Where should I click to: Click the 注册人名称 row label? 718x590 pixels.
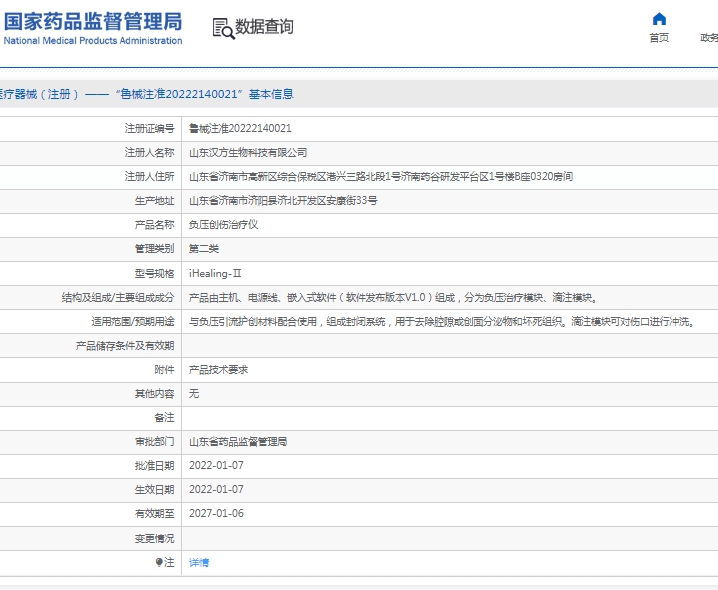pos(149,153)
